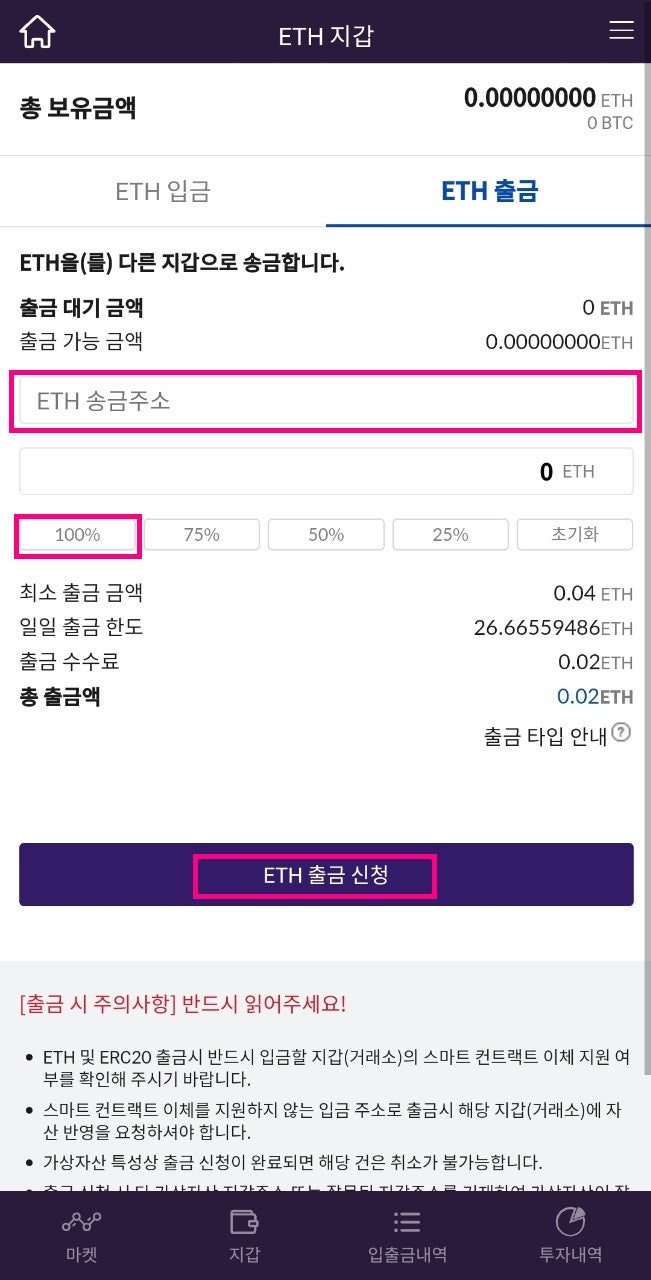651x1280 pixels.
Task: Open the hamburger menu
Action: click(621, 30)
